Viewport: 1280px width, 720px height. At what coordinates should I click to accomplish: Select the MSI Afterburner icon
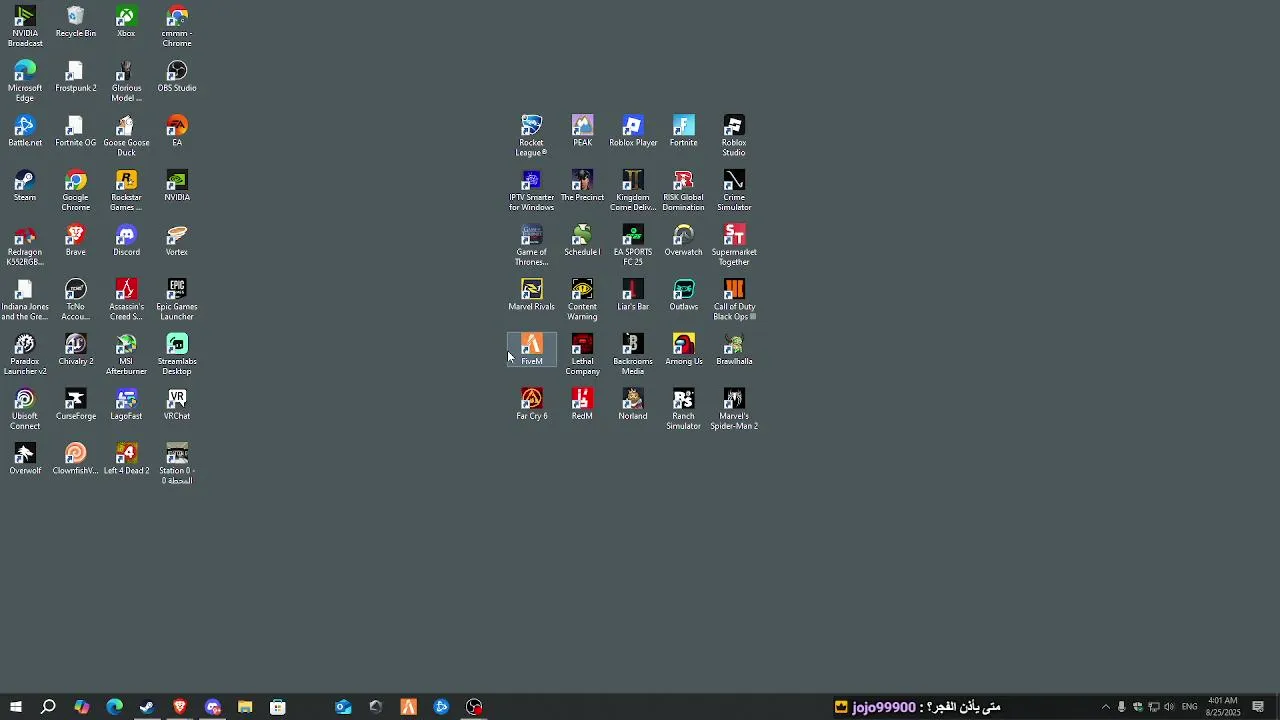pos(126,355)
